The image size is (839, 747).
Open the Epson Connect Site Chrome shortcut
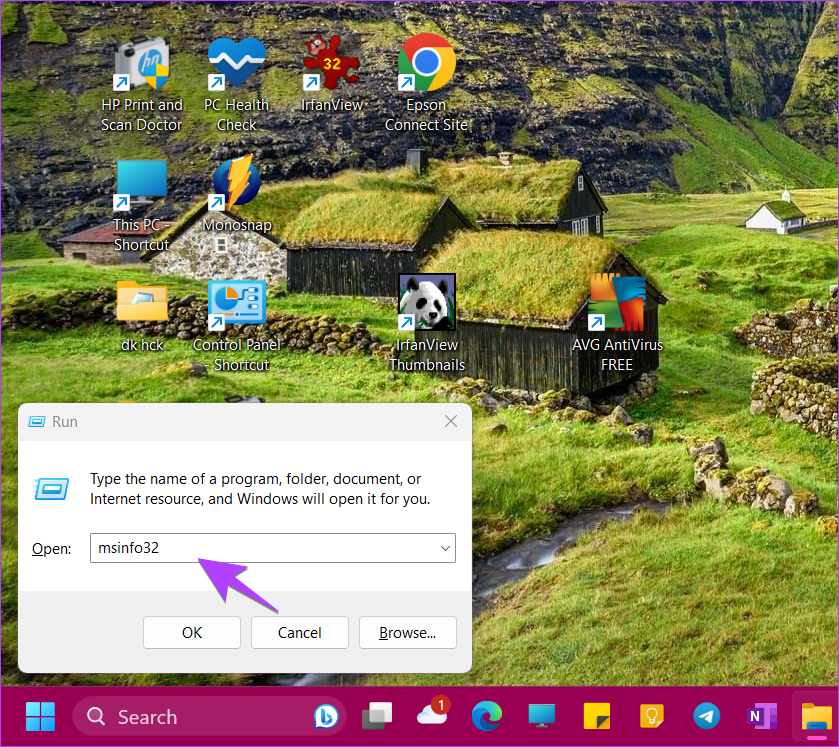tap(426, 65)
